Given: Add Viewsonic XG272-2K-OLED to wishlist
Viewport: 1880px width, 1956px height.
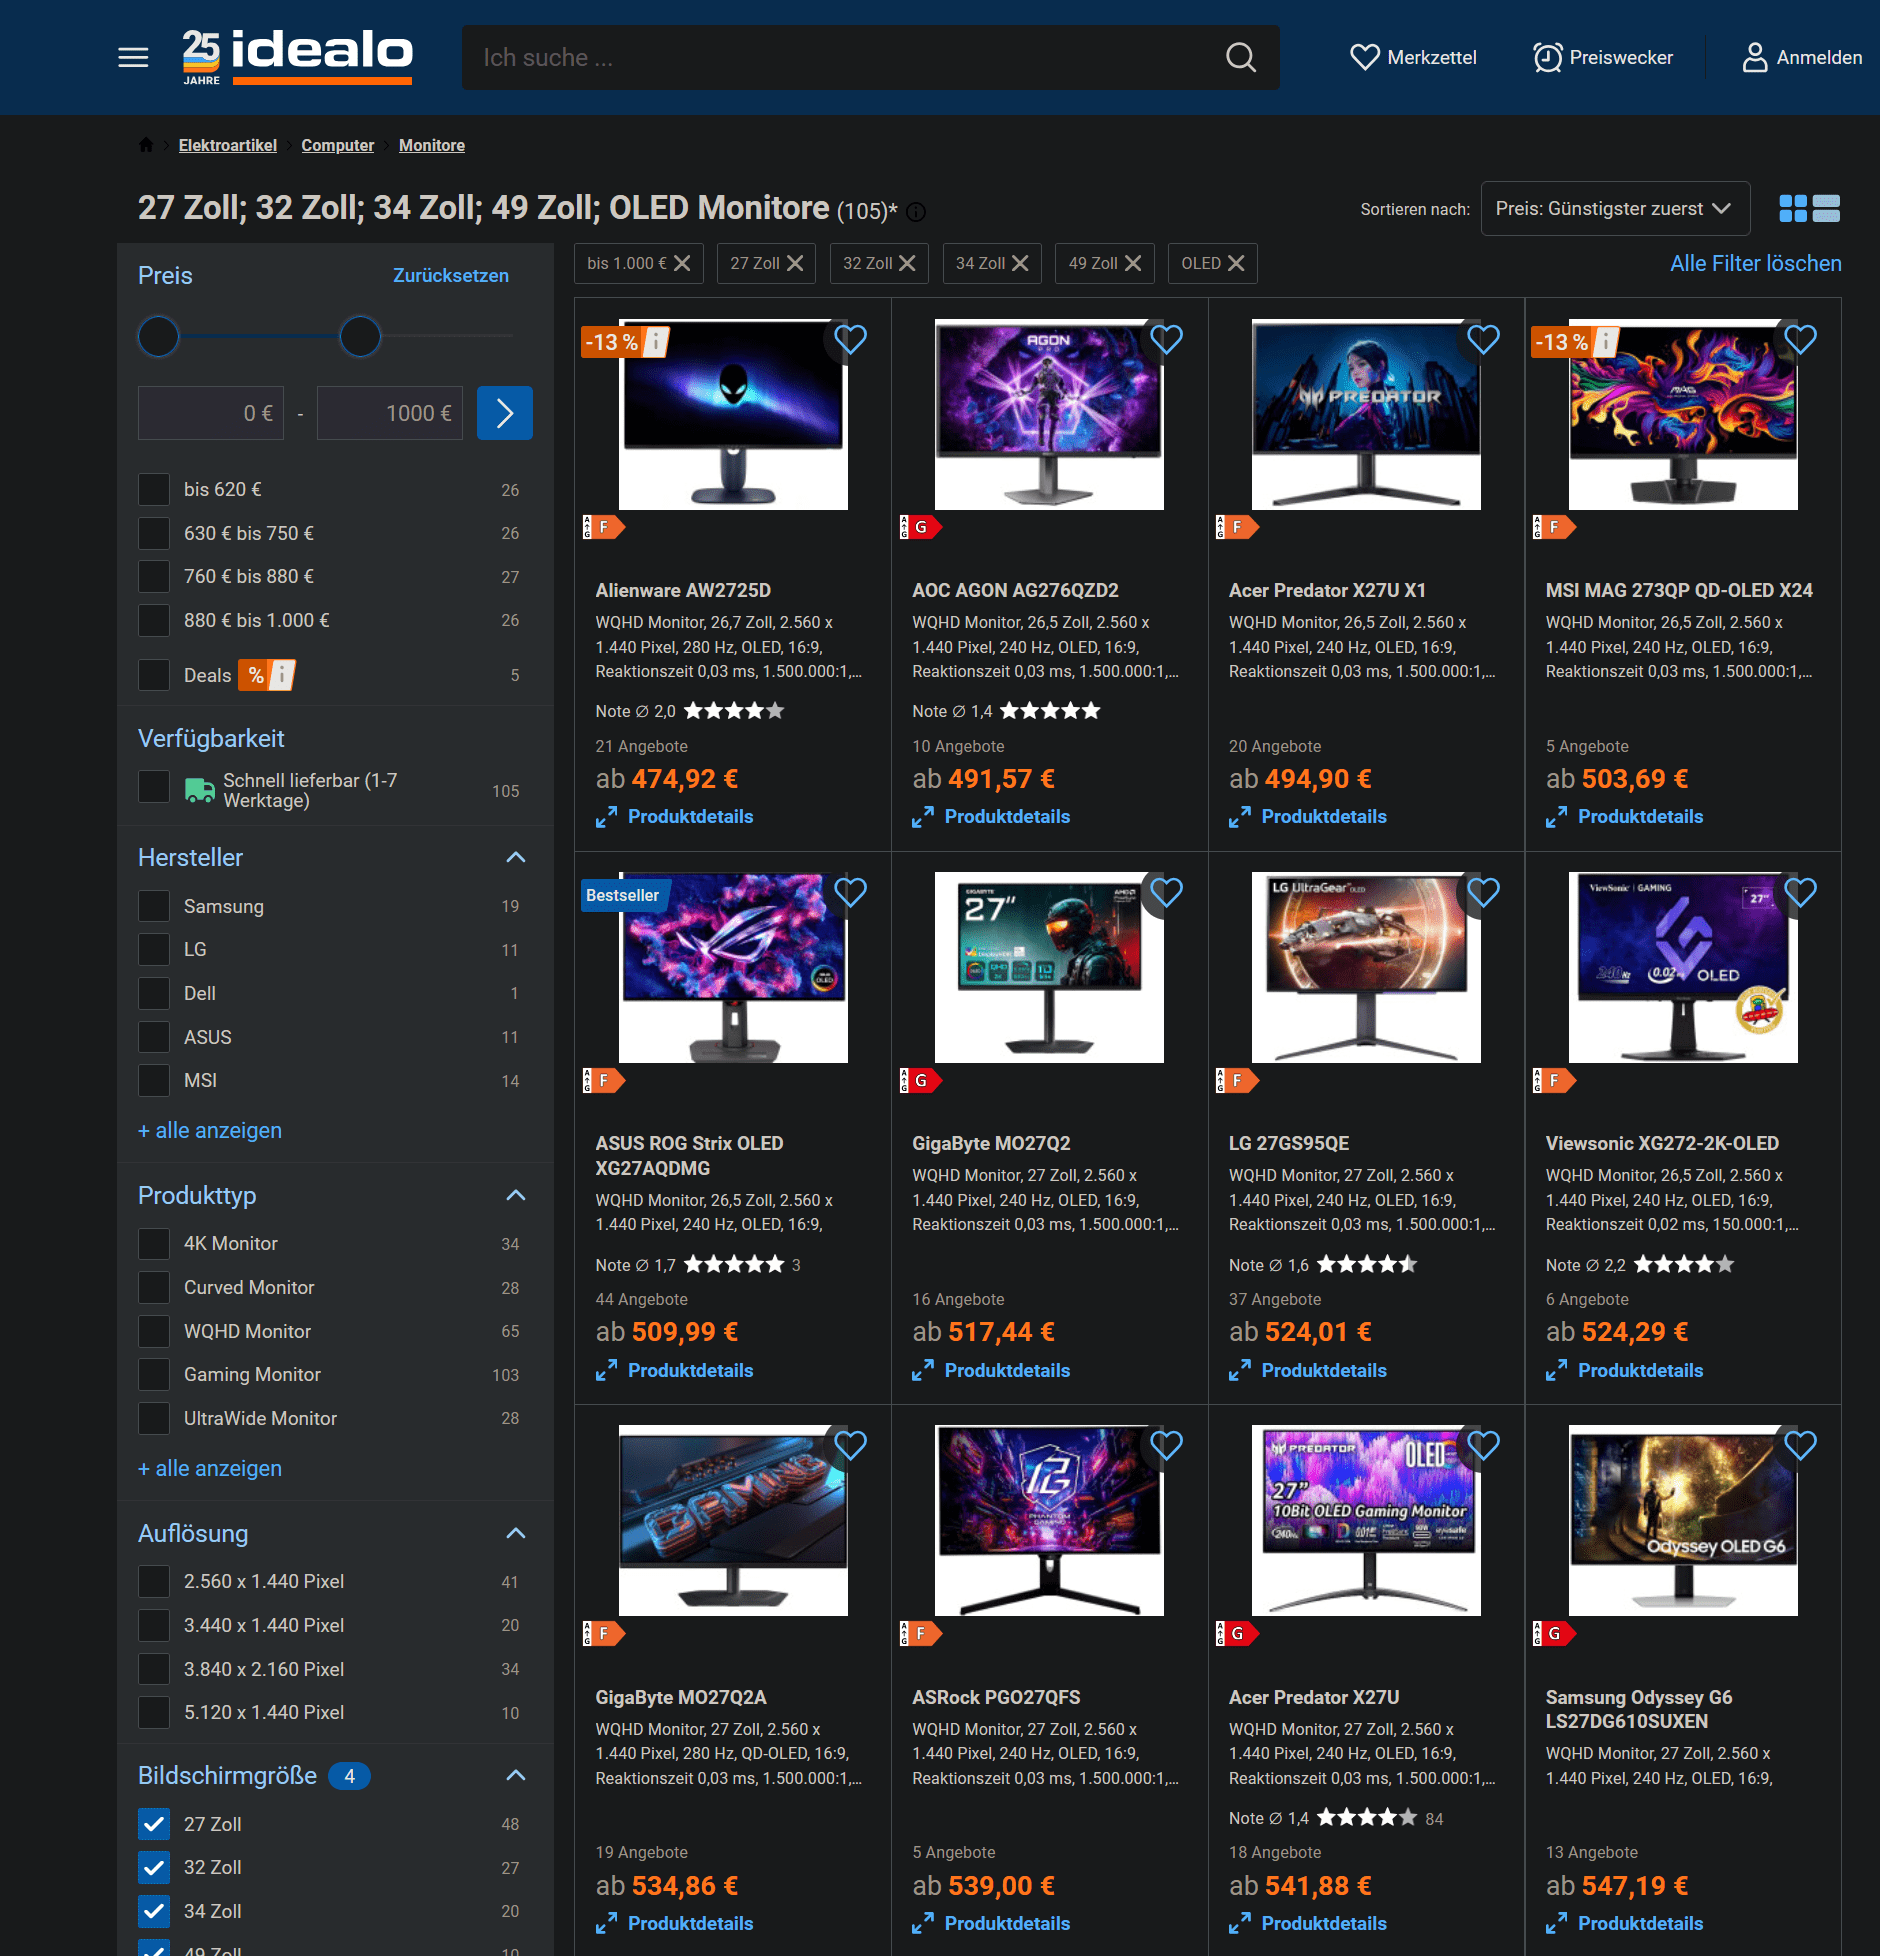Looking at the screenshot, I should pos(1800,892).
